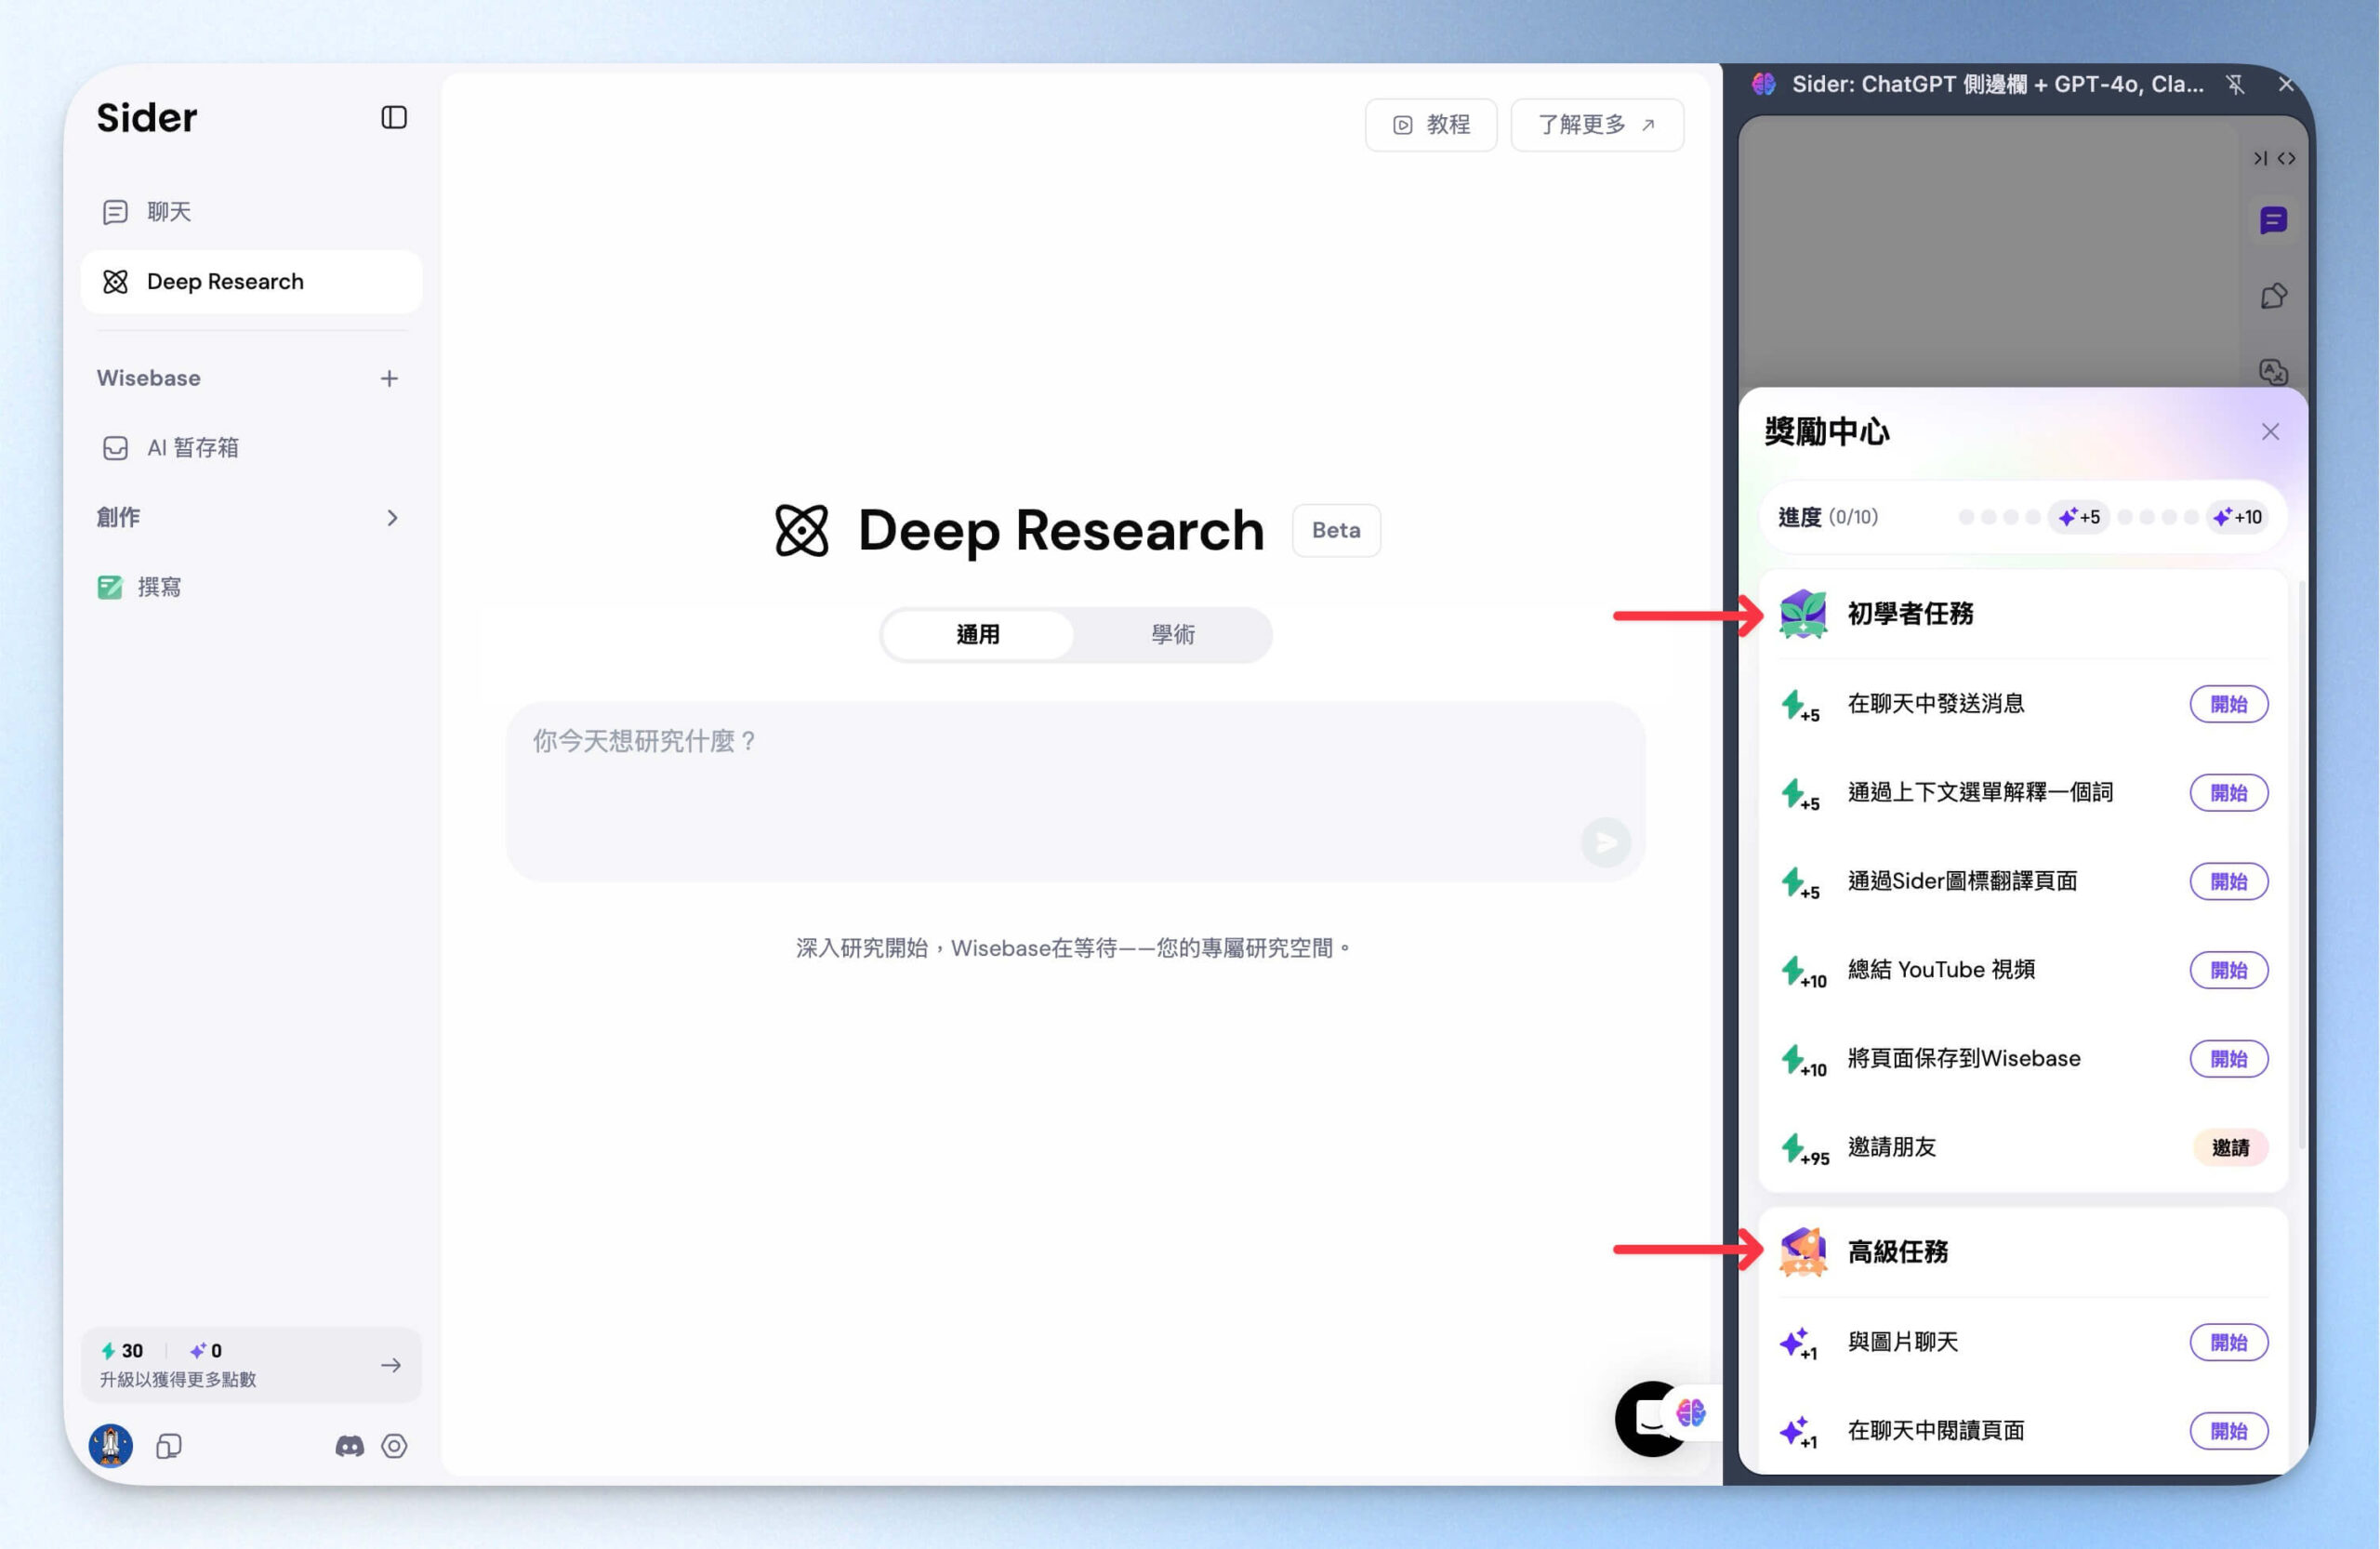Open settings gear icon in sidebar
Viewport: 2380px width, 1549px height.
394,1446
